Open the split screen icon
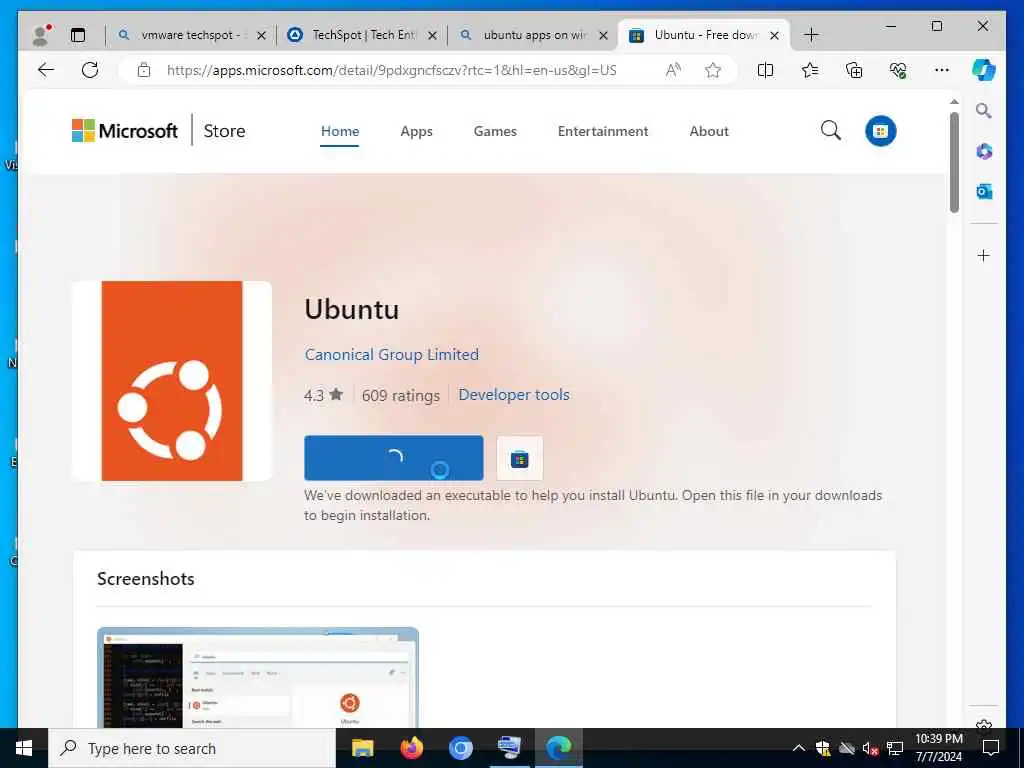Image resolution: width=1024 pixels, height=768 pixels. (x=765, y=70)
